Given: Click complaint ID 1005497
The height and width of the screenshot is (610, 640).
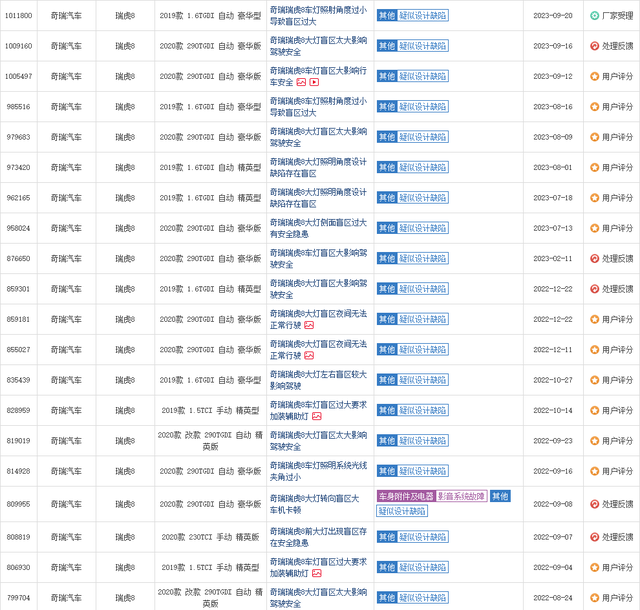Looking at the screenshot, I should 18,76.
